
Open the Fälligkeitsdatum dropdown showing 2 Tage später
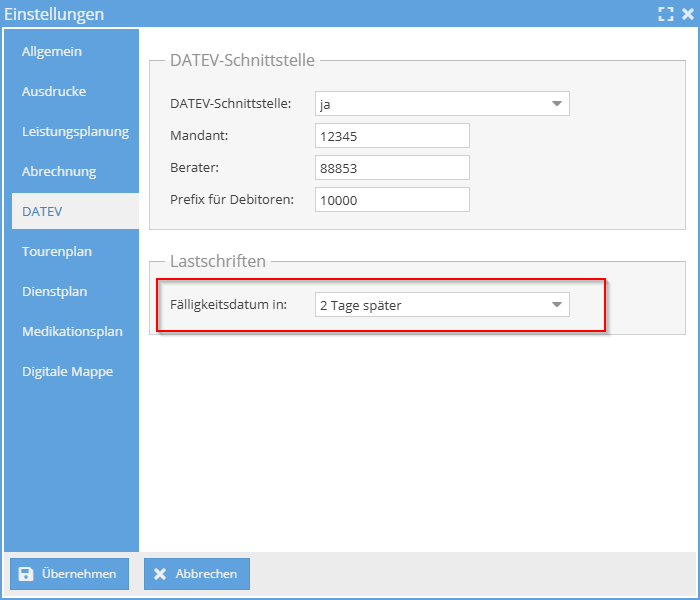pyautogui.click(x=441, y=305)
